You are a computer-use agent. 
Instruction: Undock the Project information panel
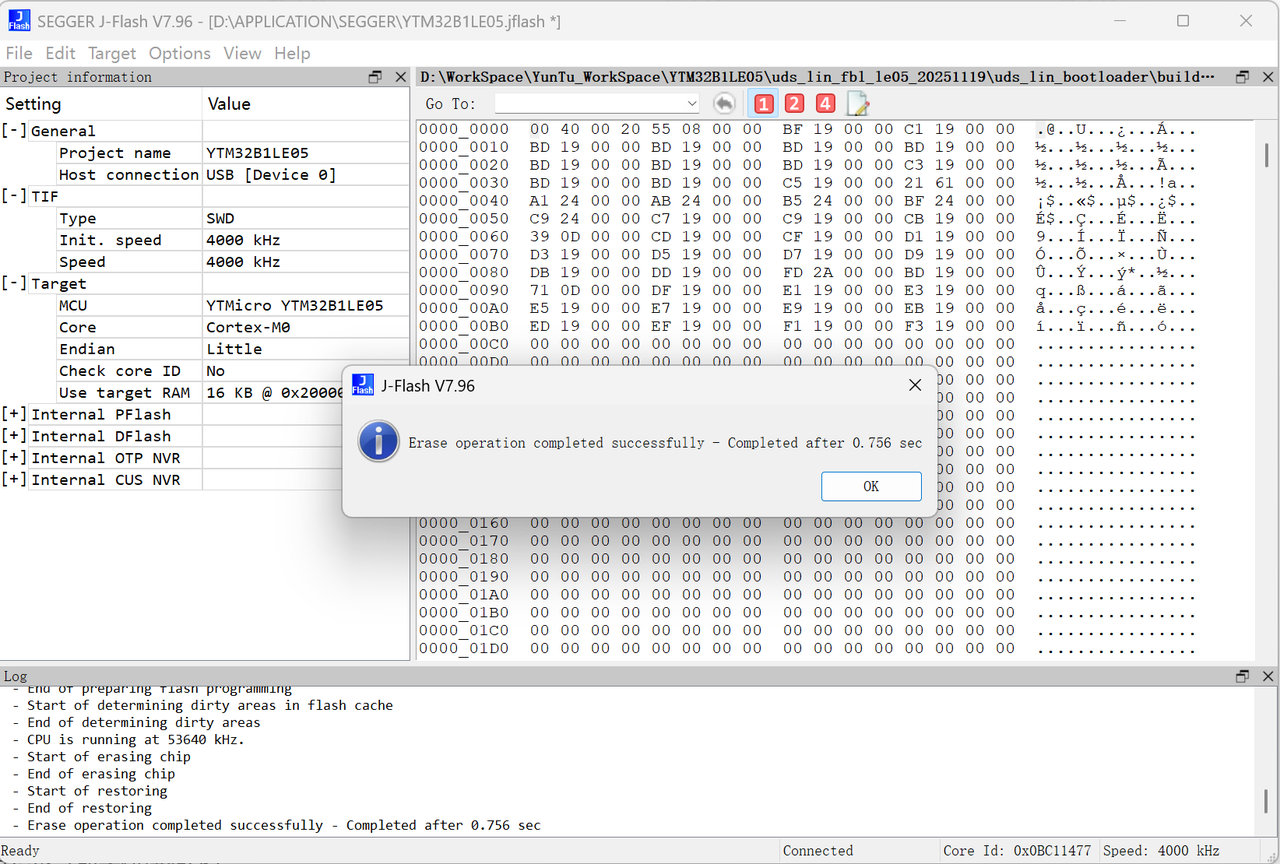point(375,77)
